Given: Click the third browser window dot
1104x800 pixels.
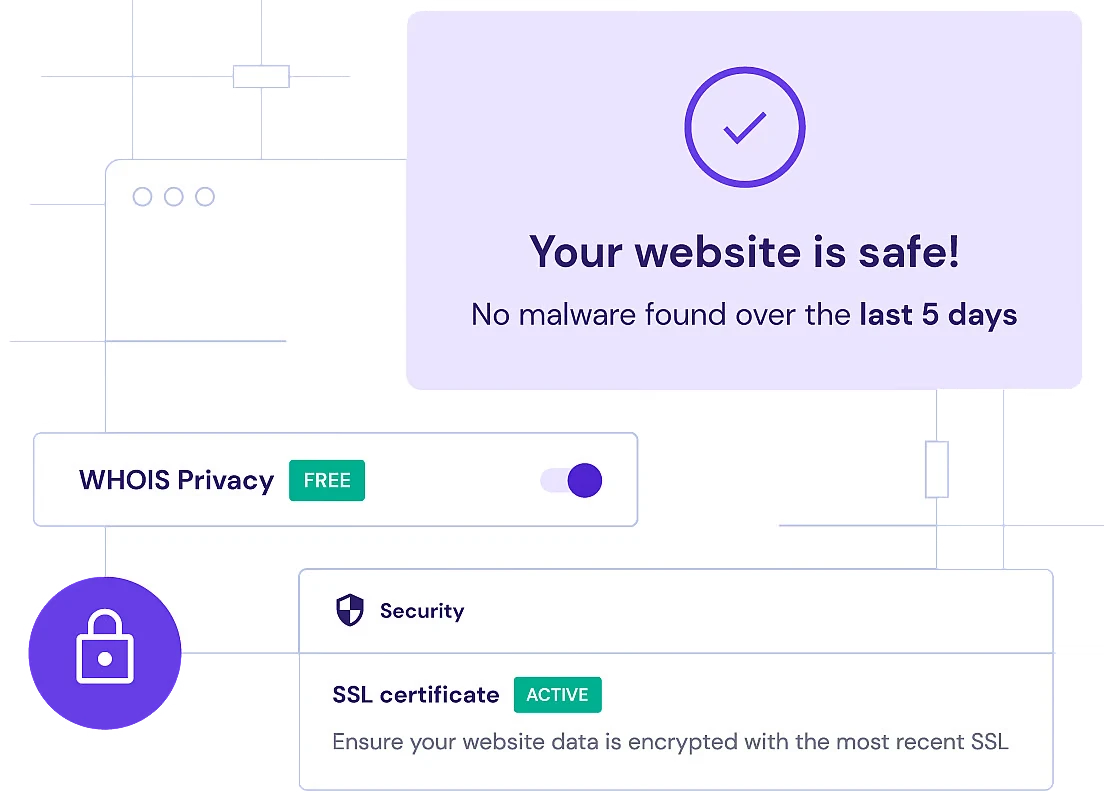Looking at the screenshot, I should pos(205,197).
